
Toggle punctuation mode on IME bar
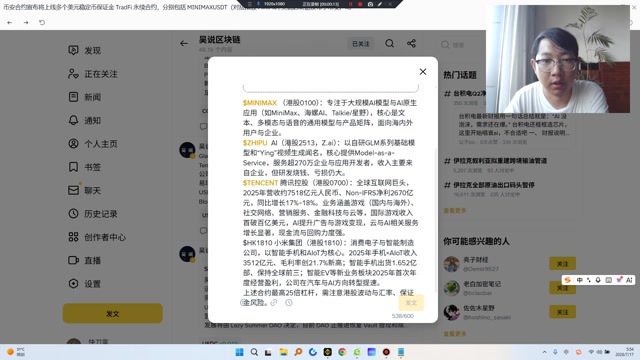589,280
